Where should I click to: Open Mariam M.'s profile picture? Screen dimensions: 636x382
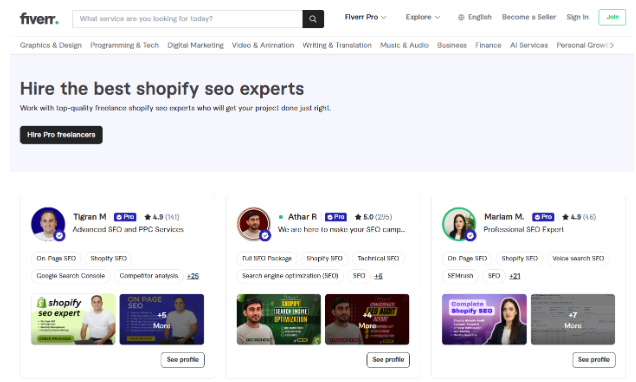459,224
